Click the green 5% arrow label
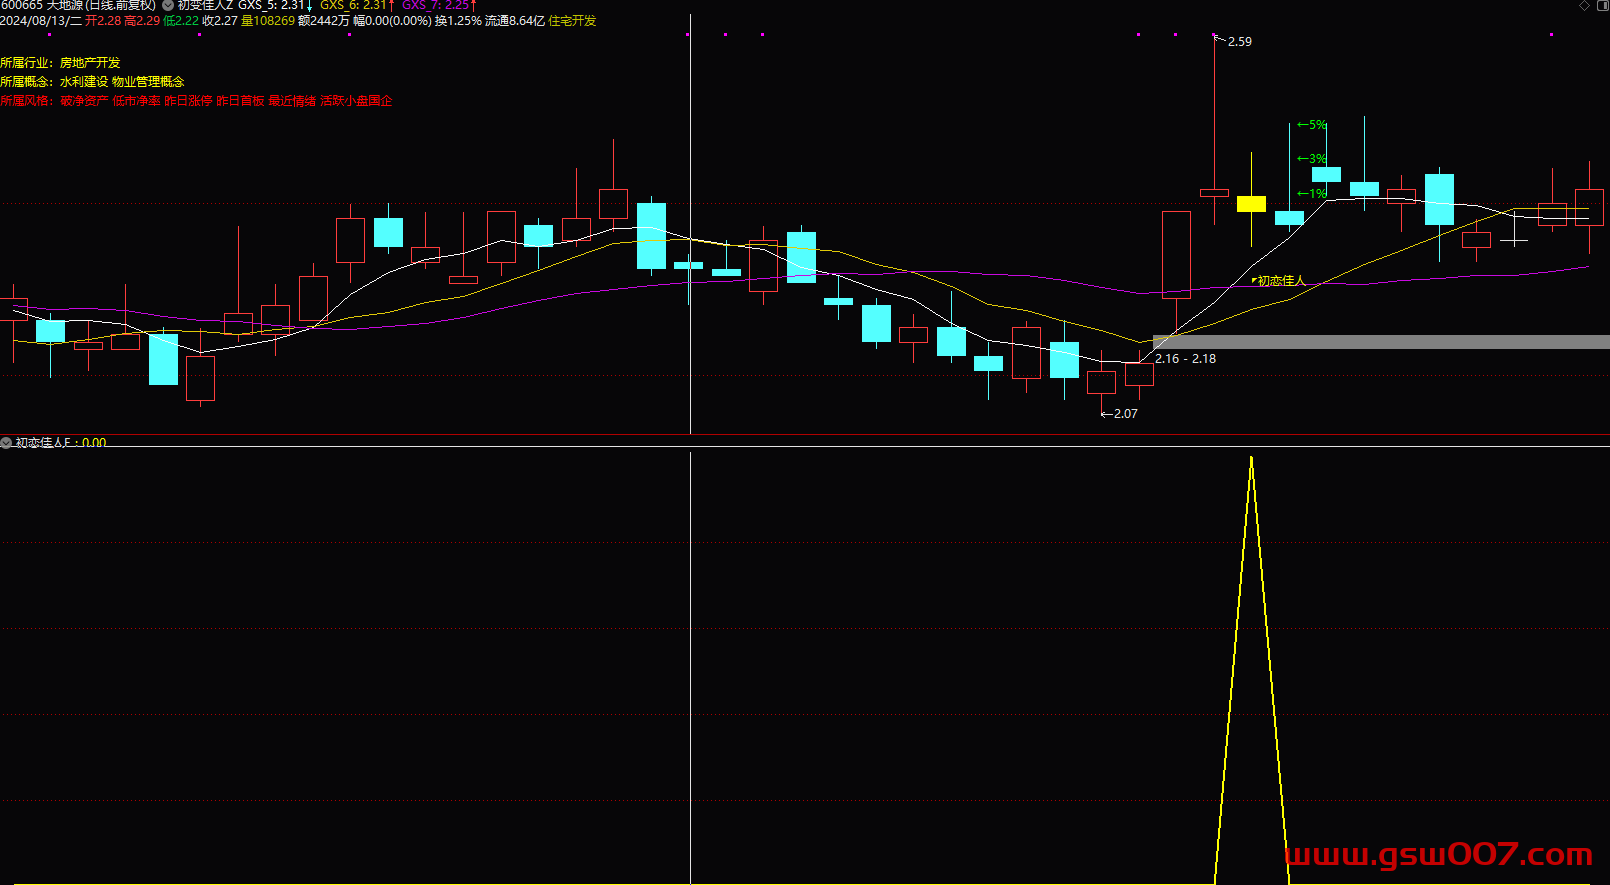This screenshot has height=885, width=1610. pyautogui.click(x=1311, y=125)
